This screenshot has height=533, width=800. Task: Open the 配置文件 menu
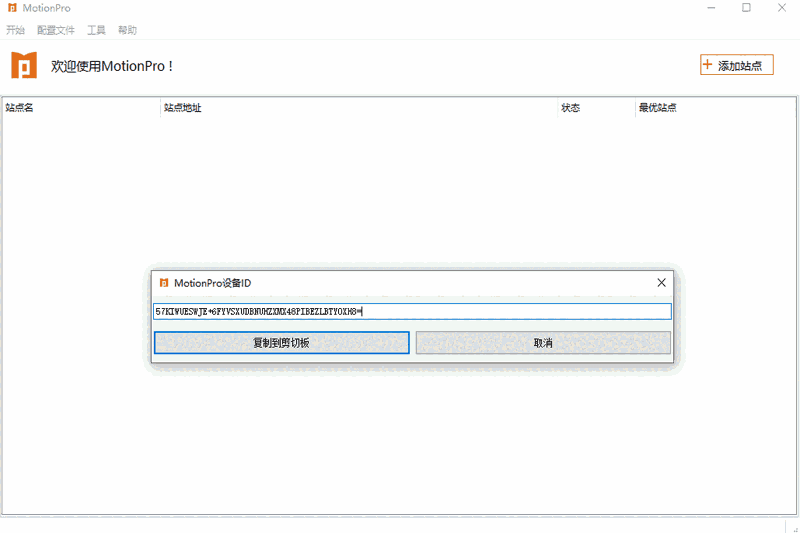[56, 30]
